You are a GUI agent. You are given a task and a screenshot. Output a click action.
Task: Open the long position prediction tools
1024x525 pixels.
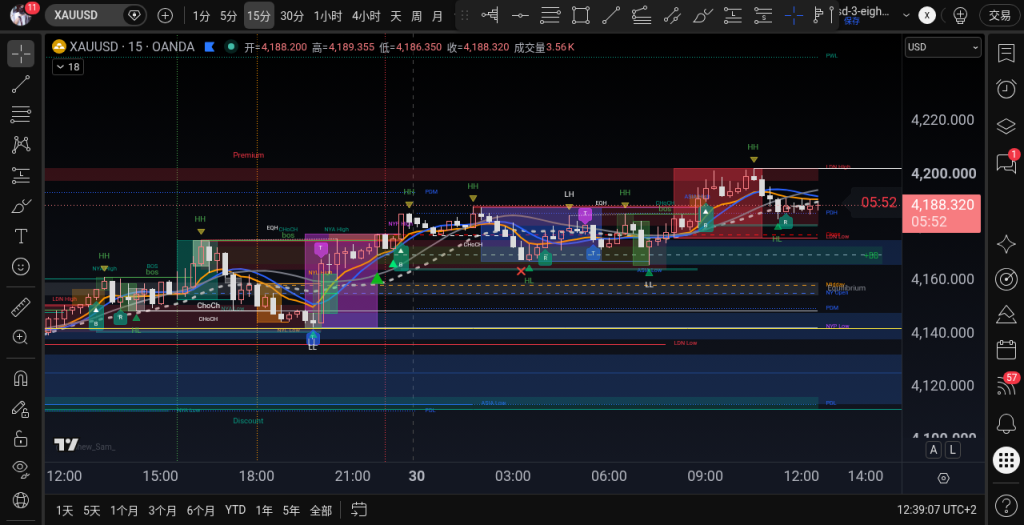pos(21,175)
